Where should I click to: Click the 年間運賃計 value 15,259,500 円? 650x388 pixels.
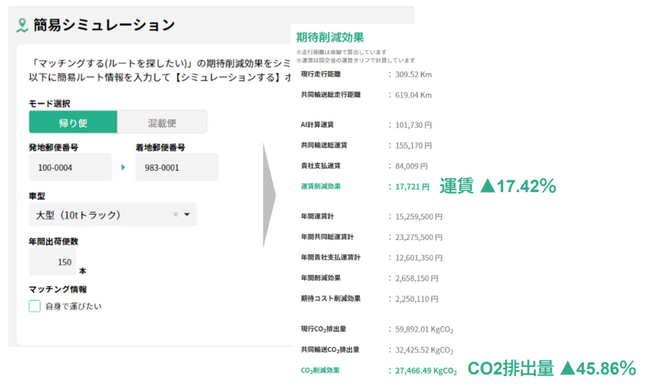pos(419,216)
